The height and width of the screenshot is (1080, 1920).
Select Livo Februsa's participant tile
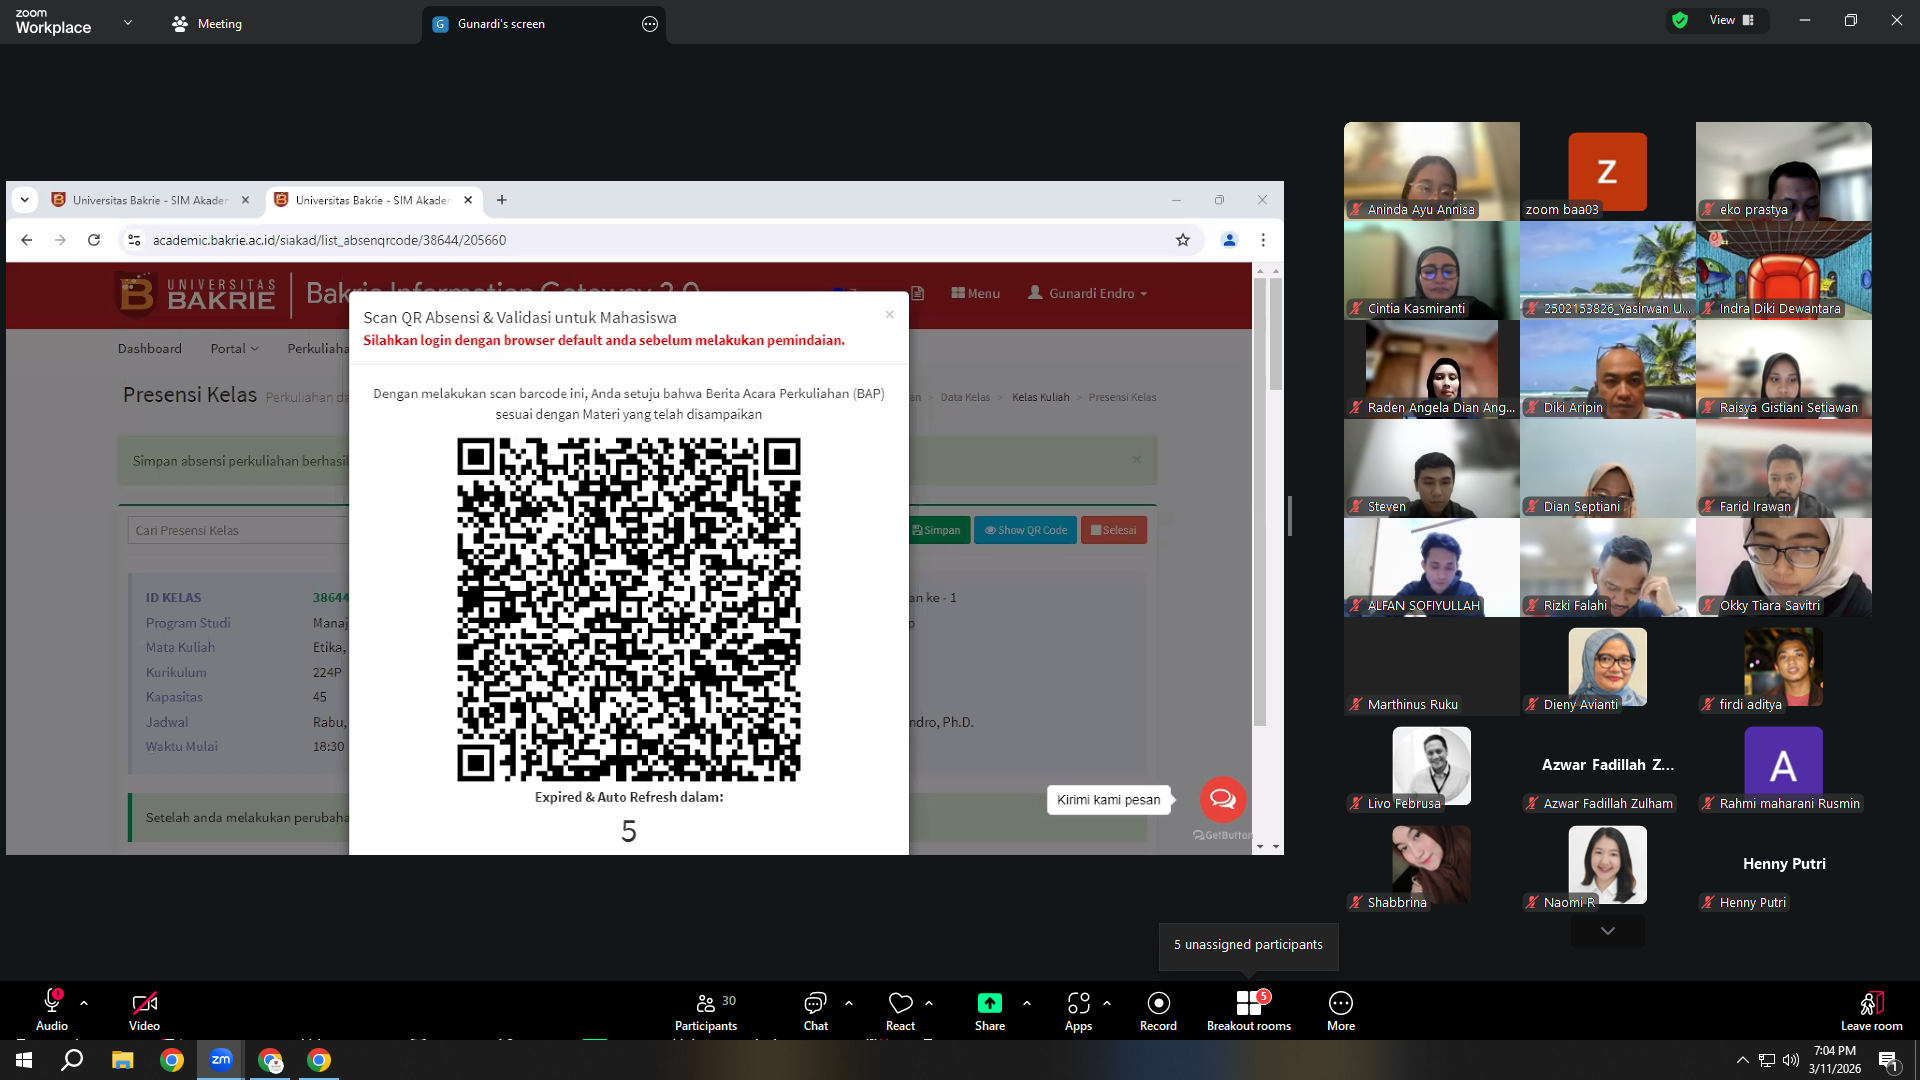click(x=1432, y=765)
